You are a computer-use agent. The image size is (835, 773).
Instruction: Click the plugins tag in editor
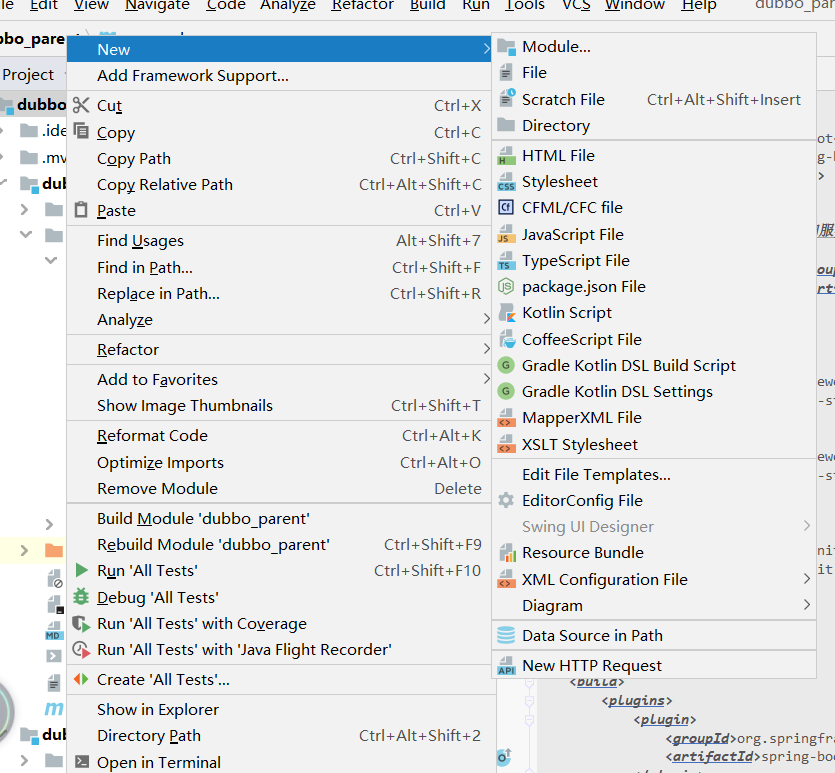pyautogui.click(x=637, y=701)
